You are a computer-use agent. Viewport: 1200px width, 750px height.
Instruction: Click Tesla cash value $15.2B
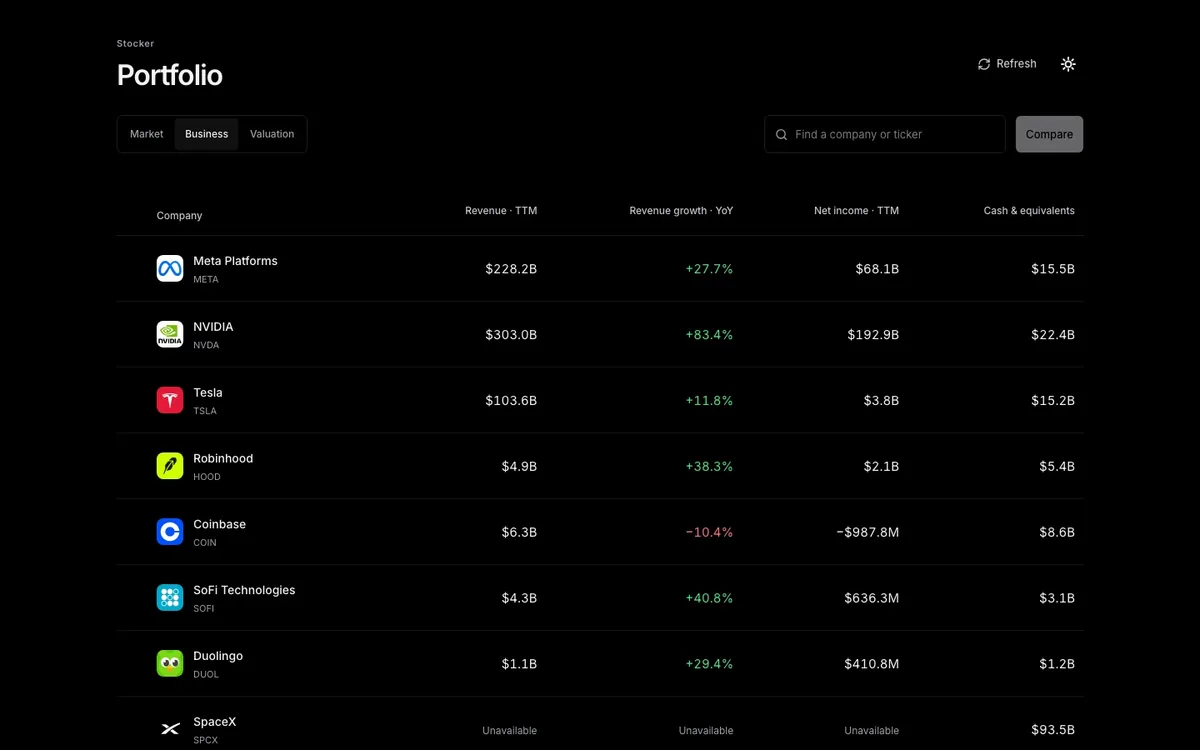[1053, 401]
